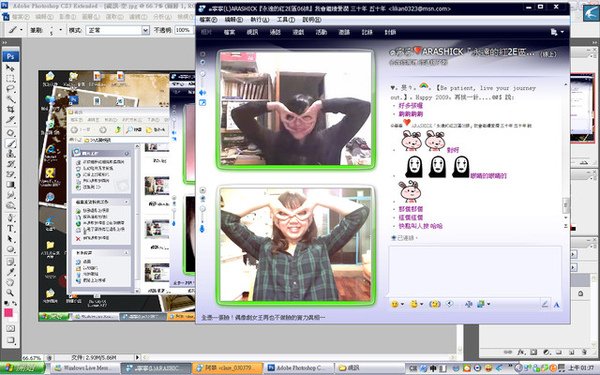Open the brush preset picker arrow
The height and width of the screenshot is (375, 600).
(x=60, y=30)
